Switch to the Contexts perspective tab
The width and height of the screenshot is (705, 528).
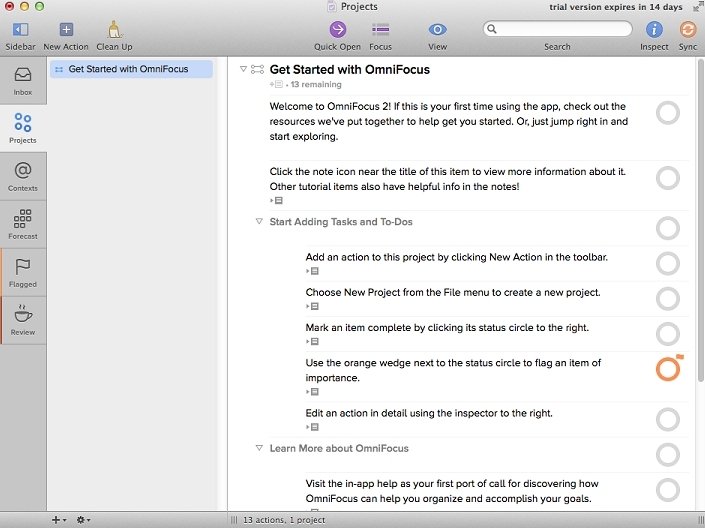23,176
